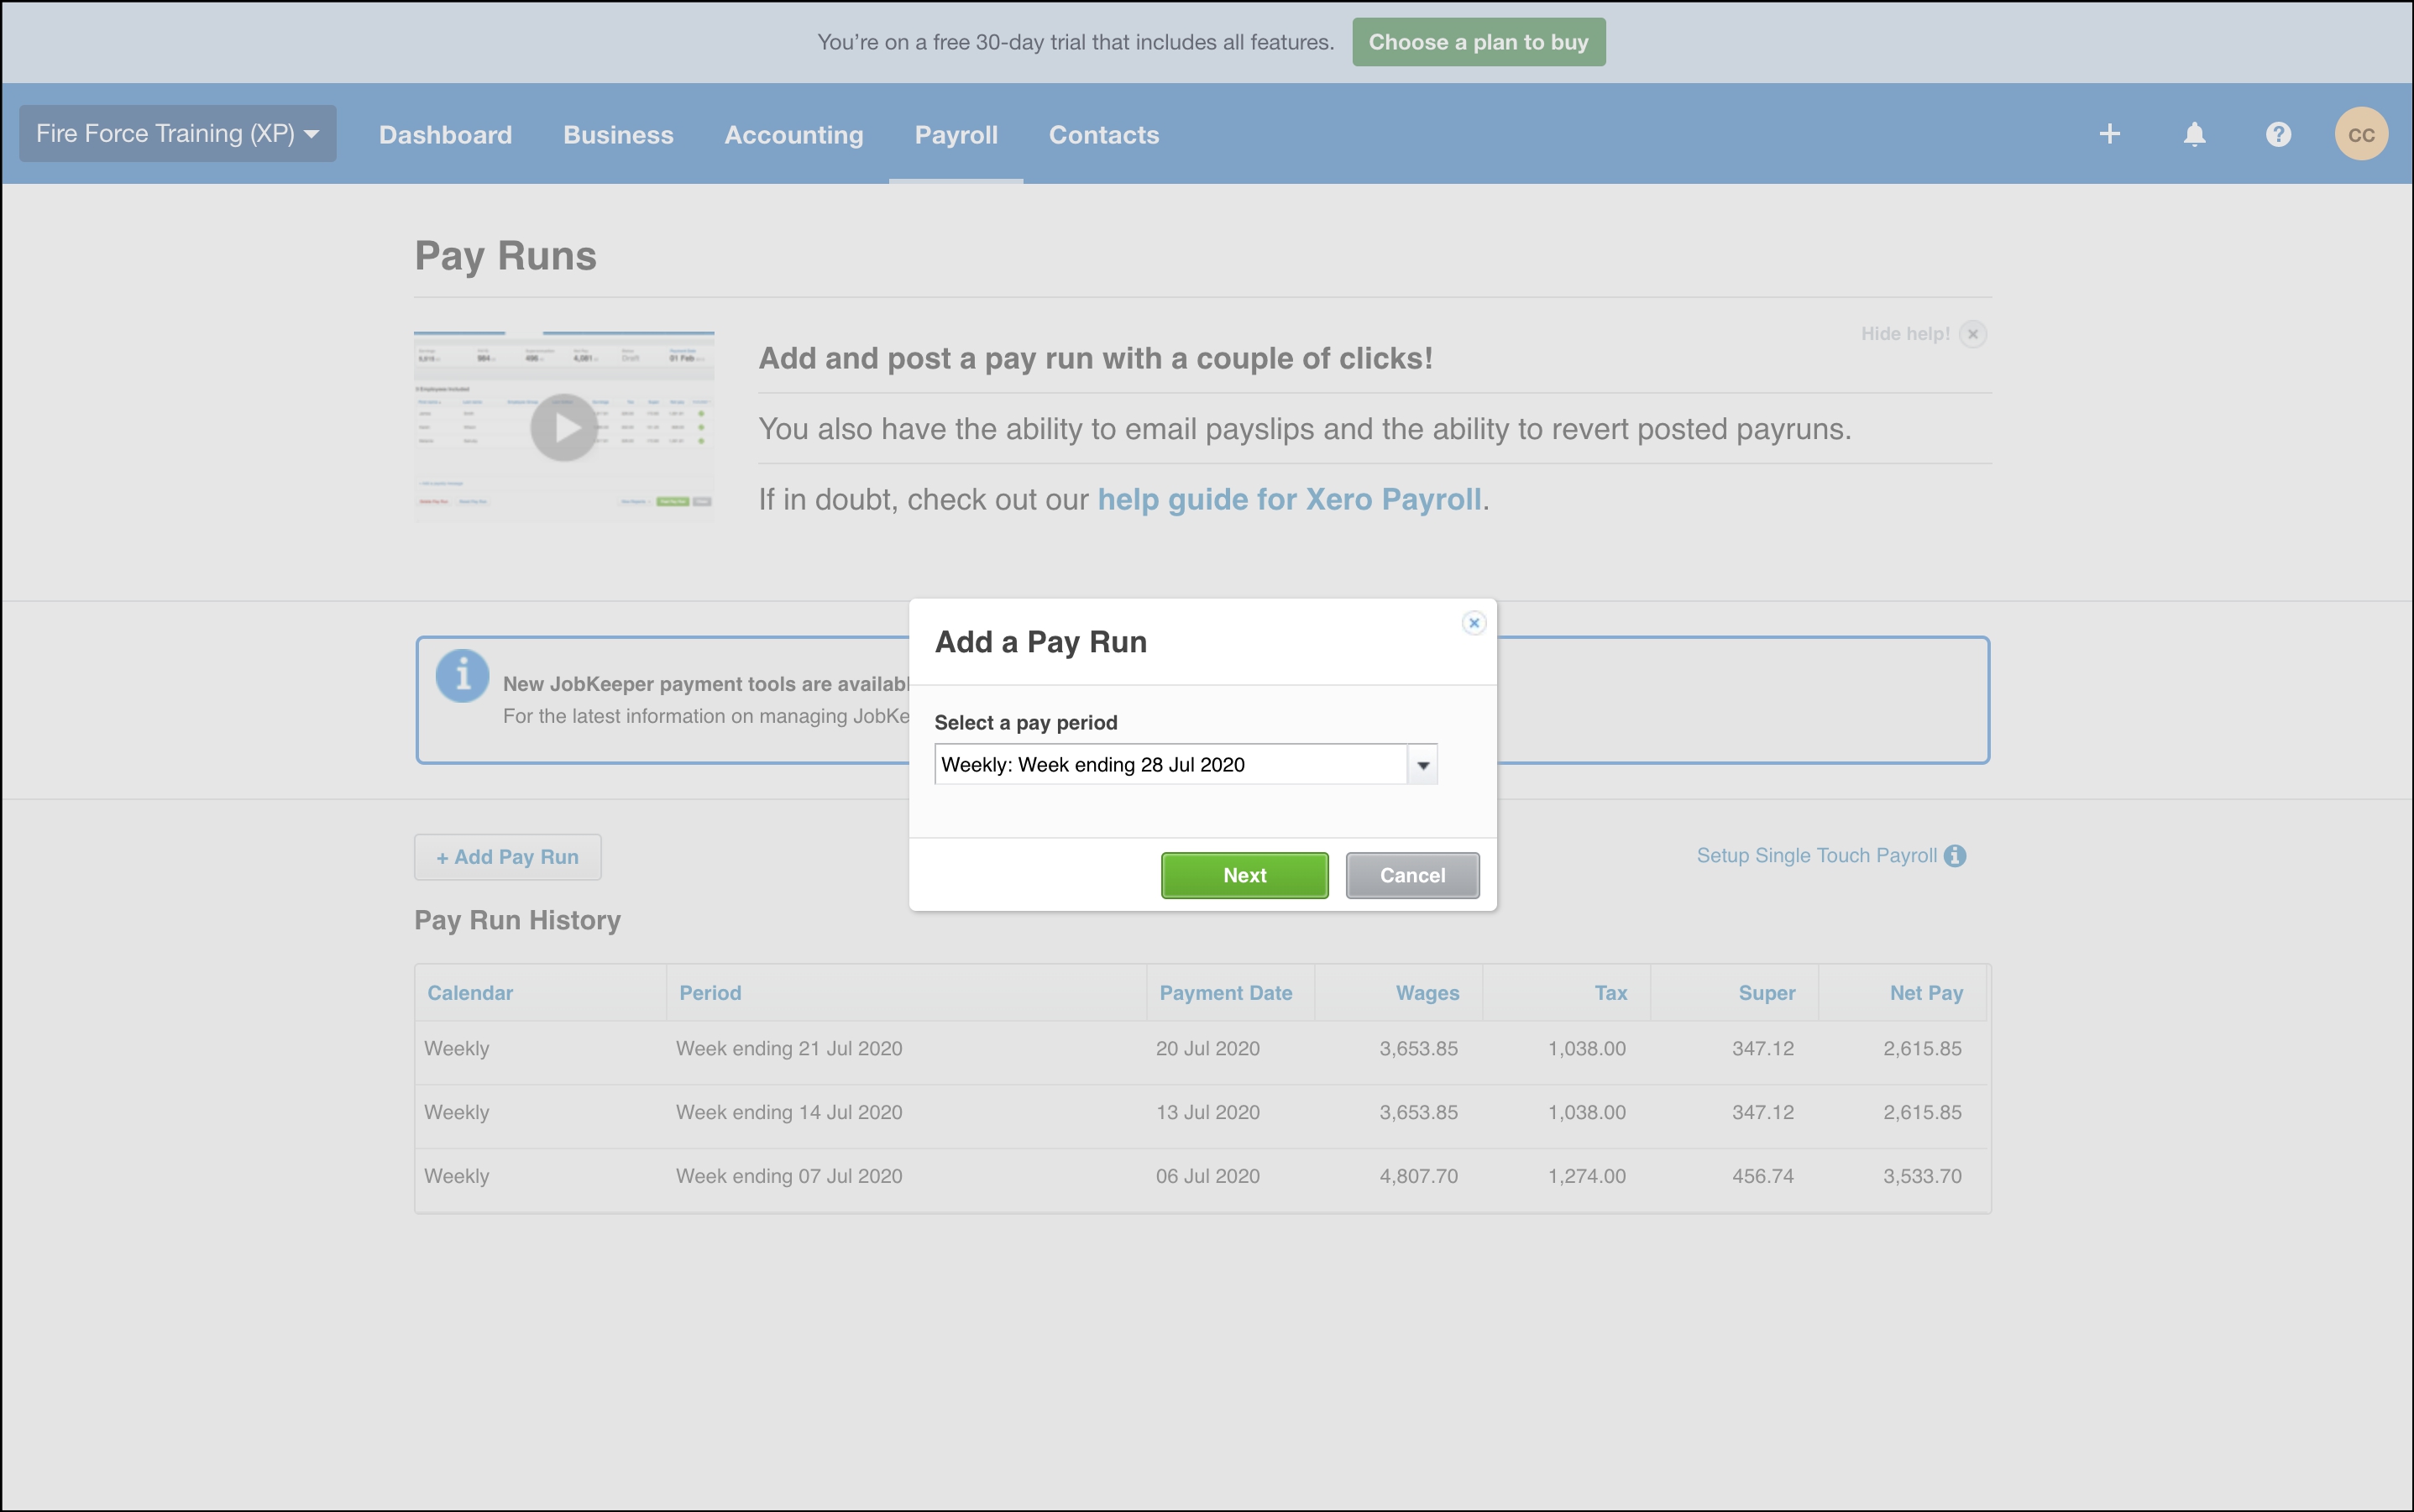Screen dimensions: 2414x1512
Task: Play the pay run help video
Action: click(x=564, y=427)
